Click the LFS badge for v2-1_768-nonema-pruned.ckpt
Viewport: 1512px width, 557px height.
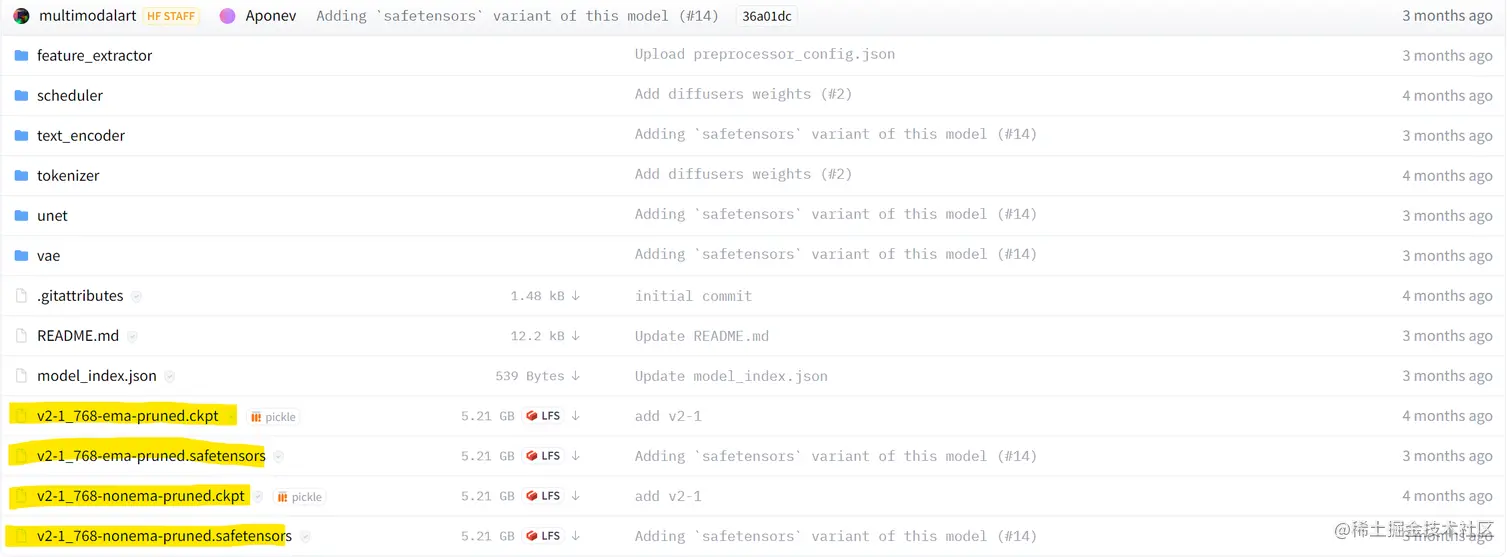(x=543, y=496)
